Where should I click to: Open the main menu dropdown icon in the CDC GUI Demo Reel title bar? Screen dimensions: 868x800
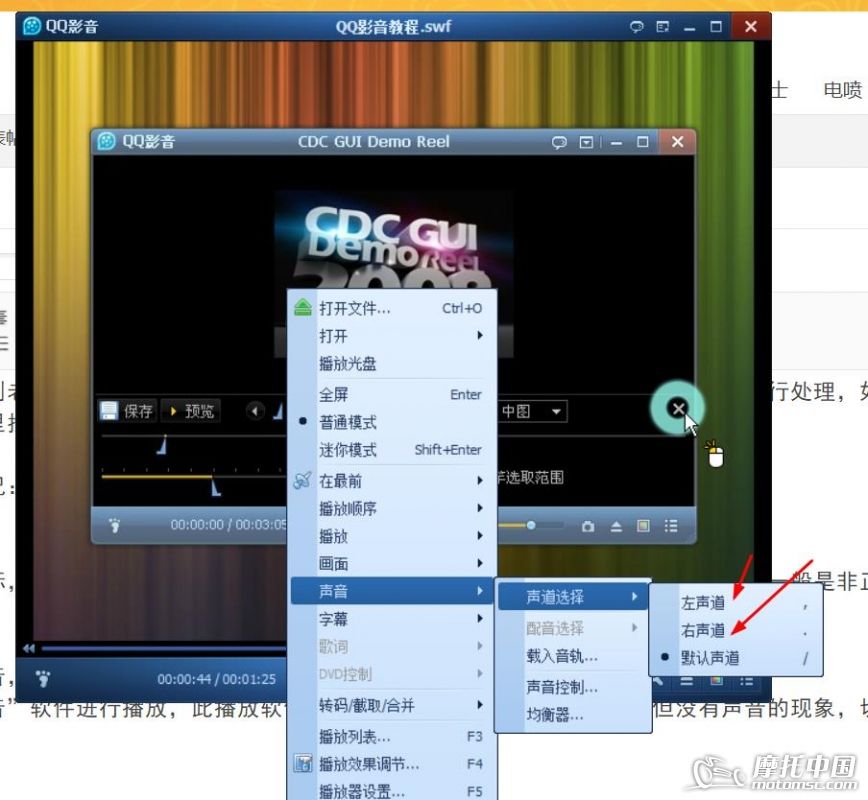(586, 143)
